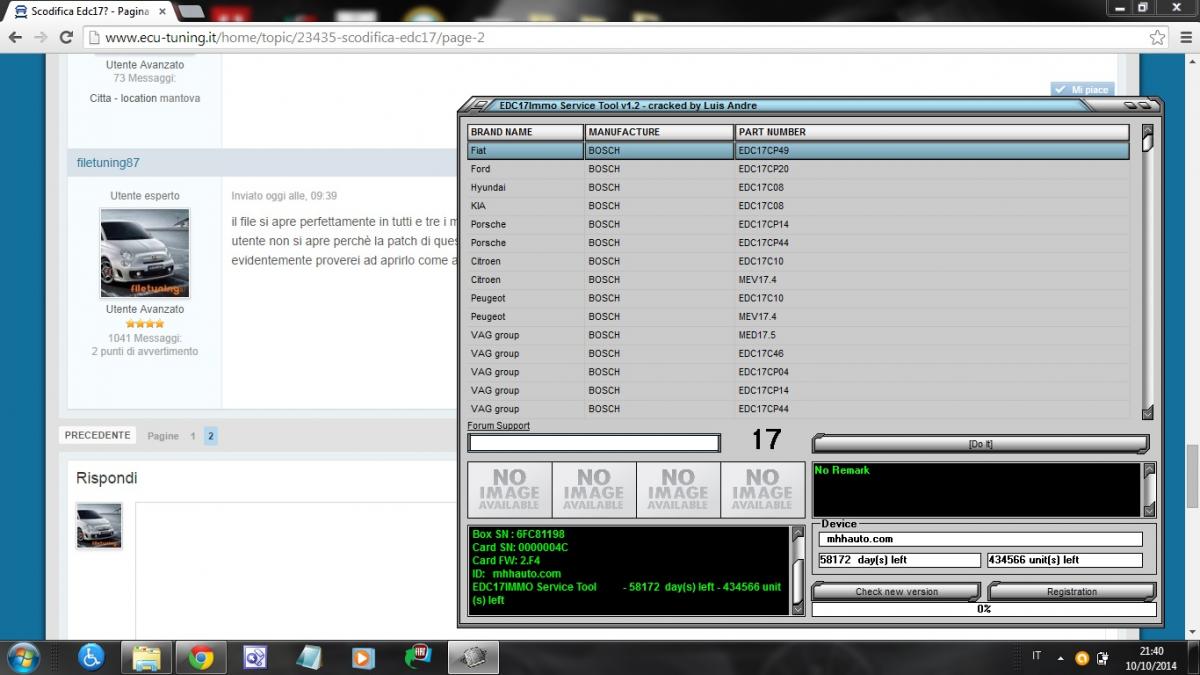Screen dimensions: 1200x675
Task: Sort by MANUFACTURE column header
Action: [x=659, y=132]
